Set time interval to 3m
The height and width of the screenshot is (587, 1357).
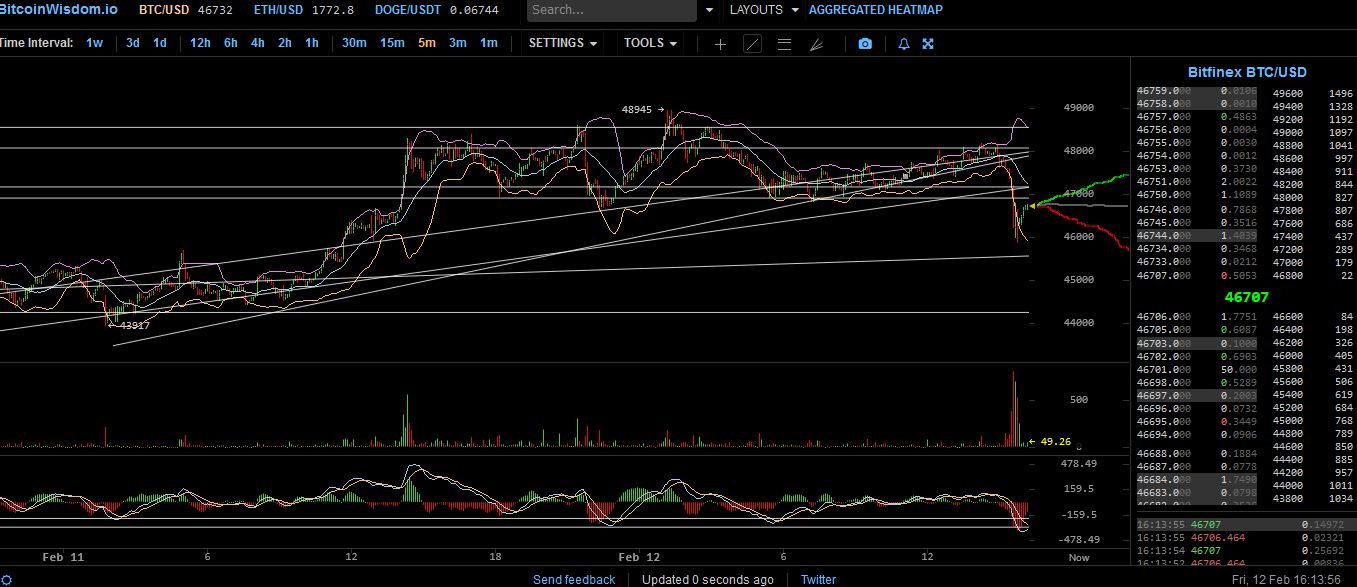click(x=457, y=43)
